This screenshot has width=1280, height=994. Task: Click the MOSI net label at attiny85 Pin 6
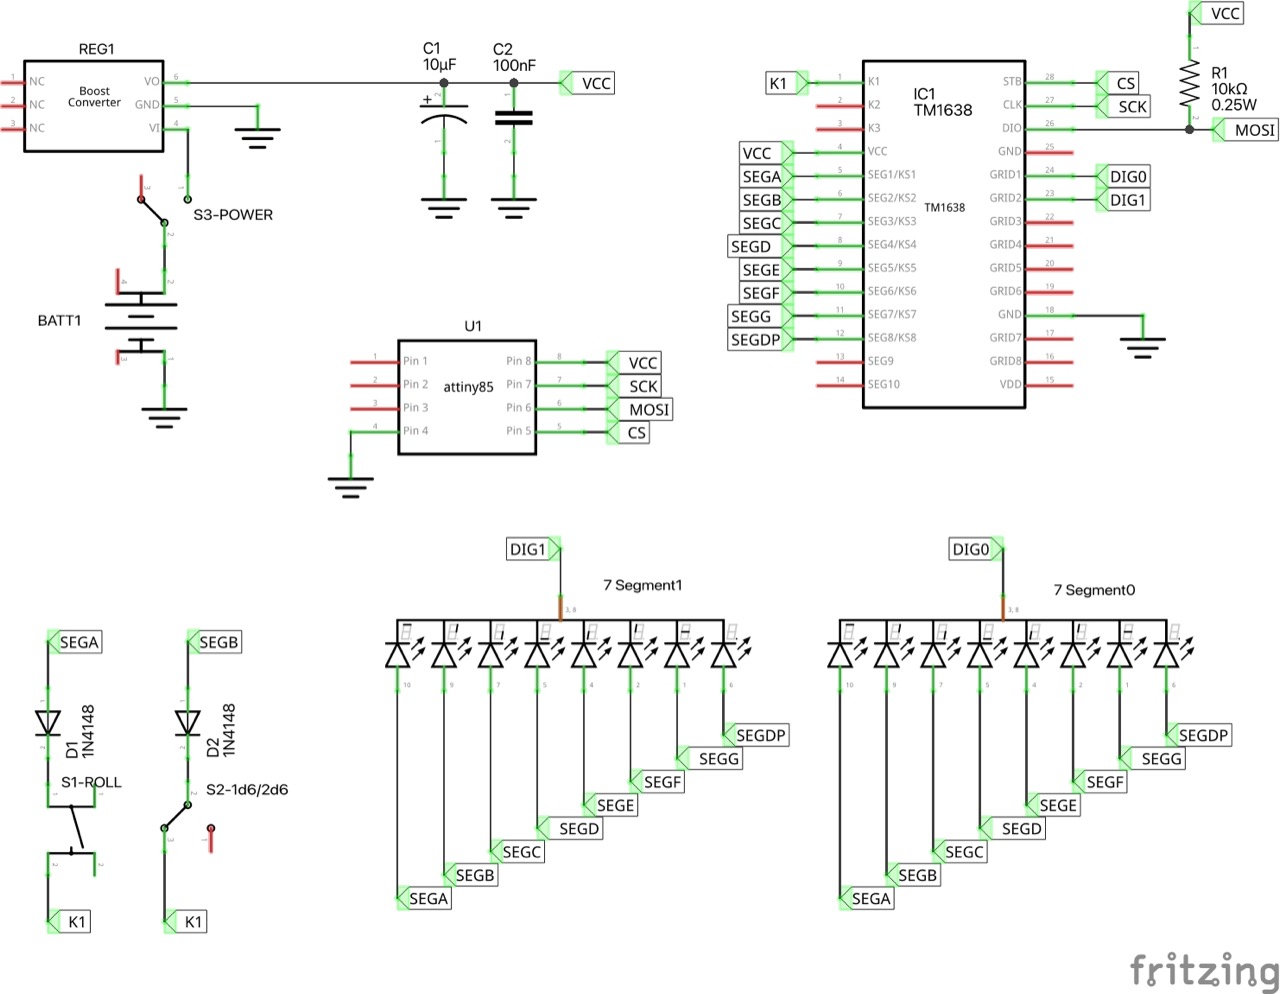pos(640,409)
